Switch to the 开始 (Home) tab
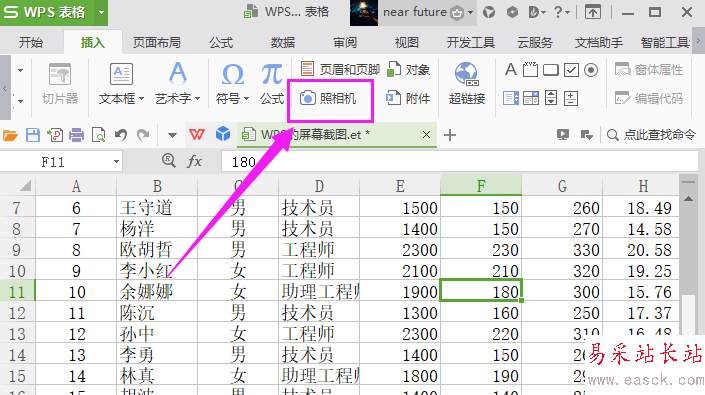Image resolution: width=705 pixels, height=395 pixels. (x=31, y=42)
